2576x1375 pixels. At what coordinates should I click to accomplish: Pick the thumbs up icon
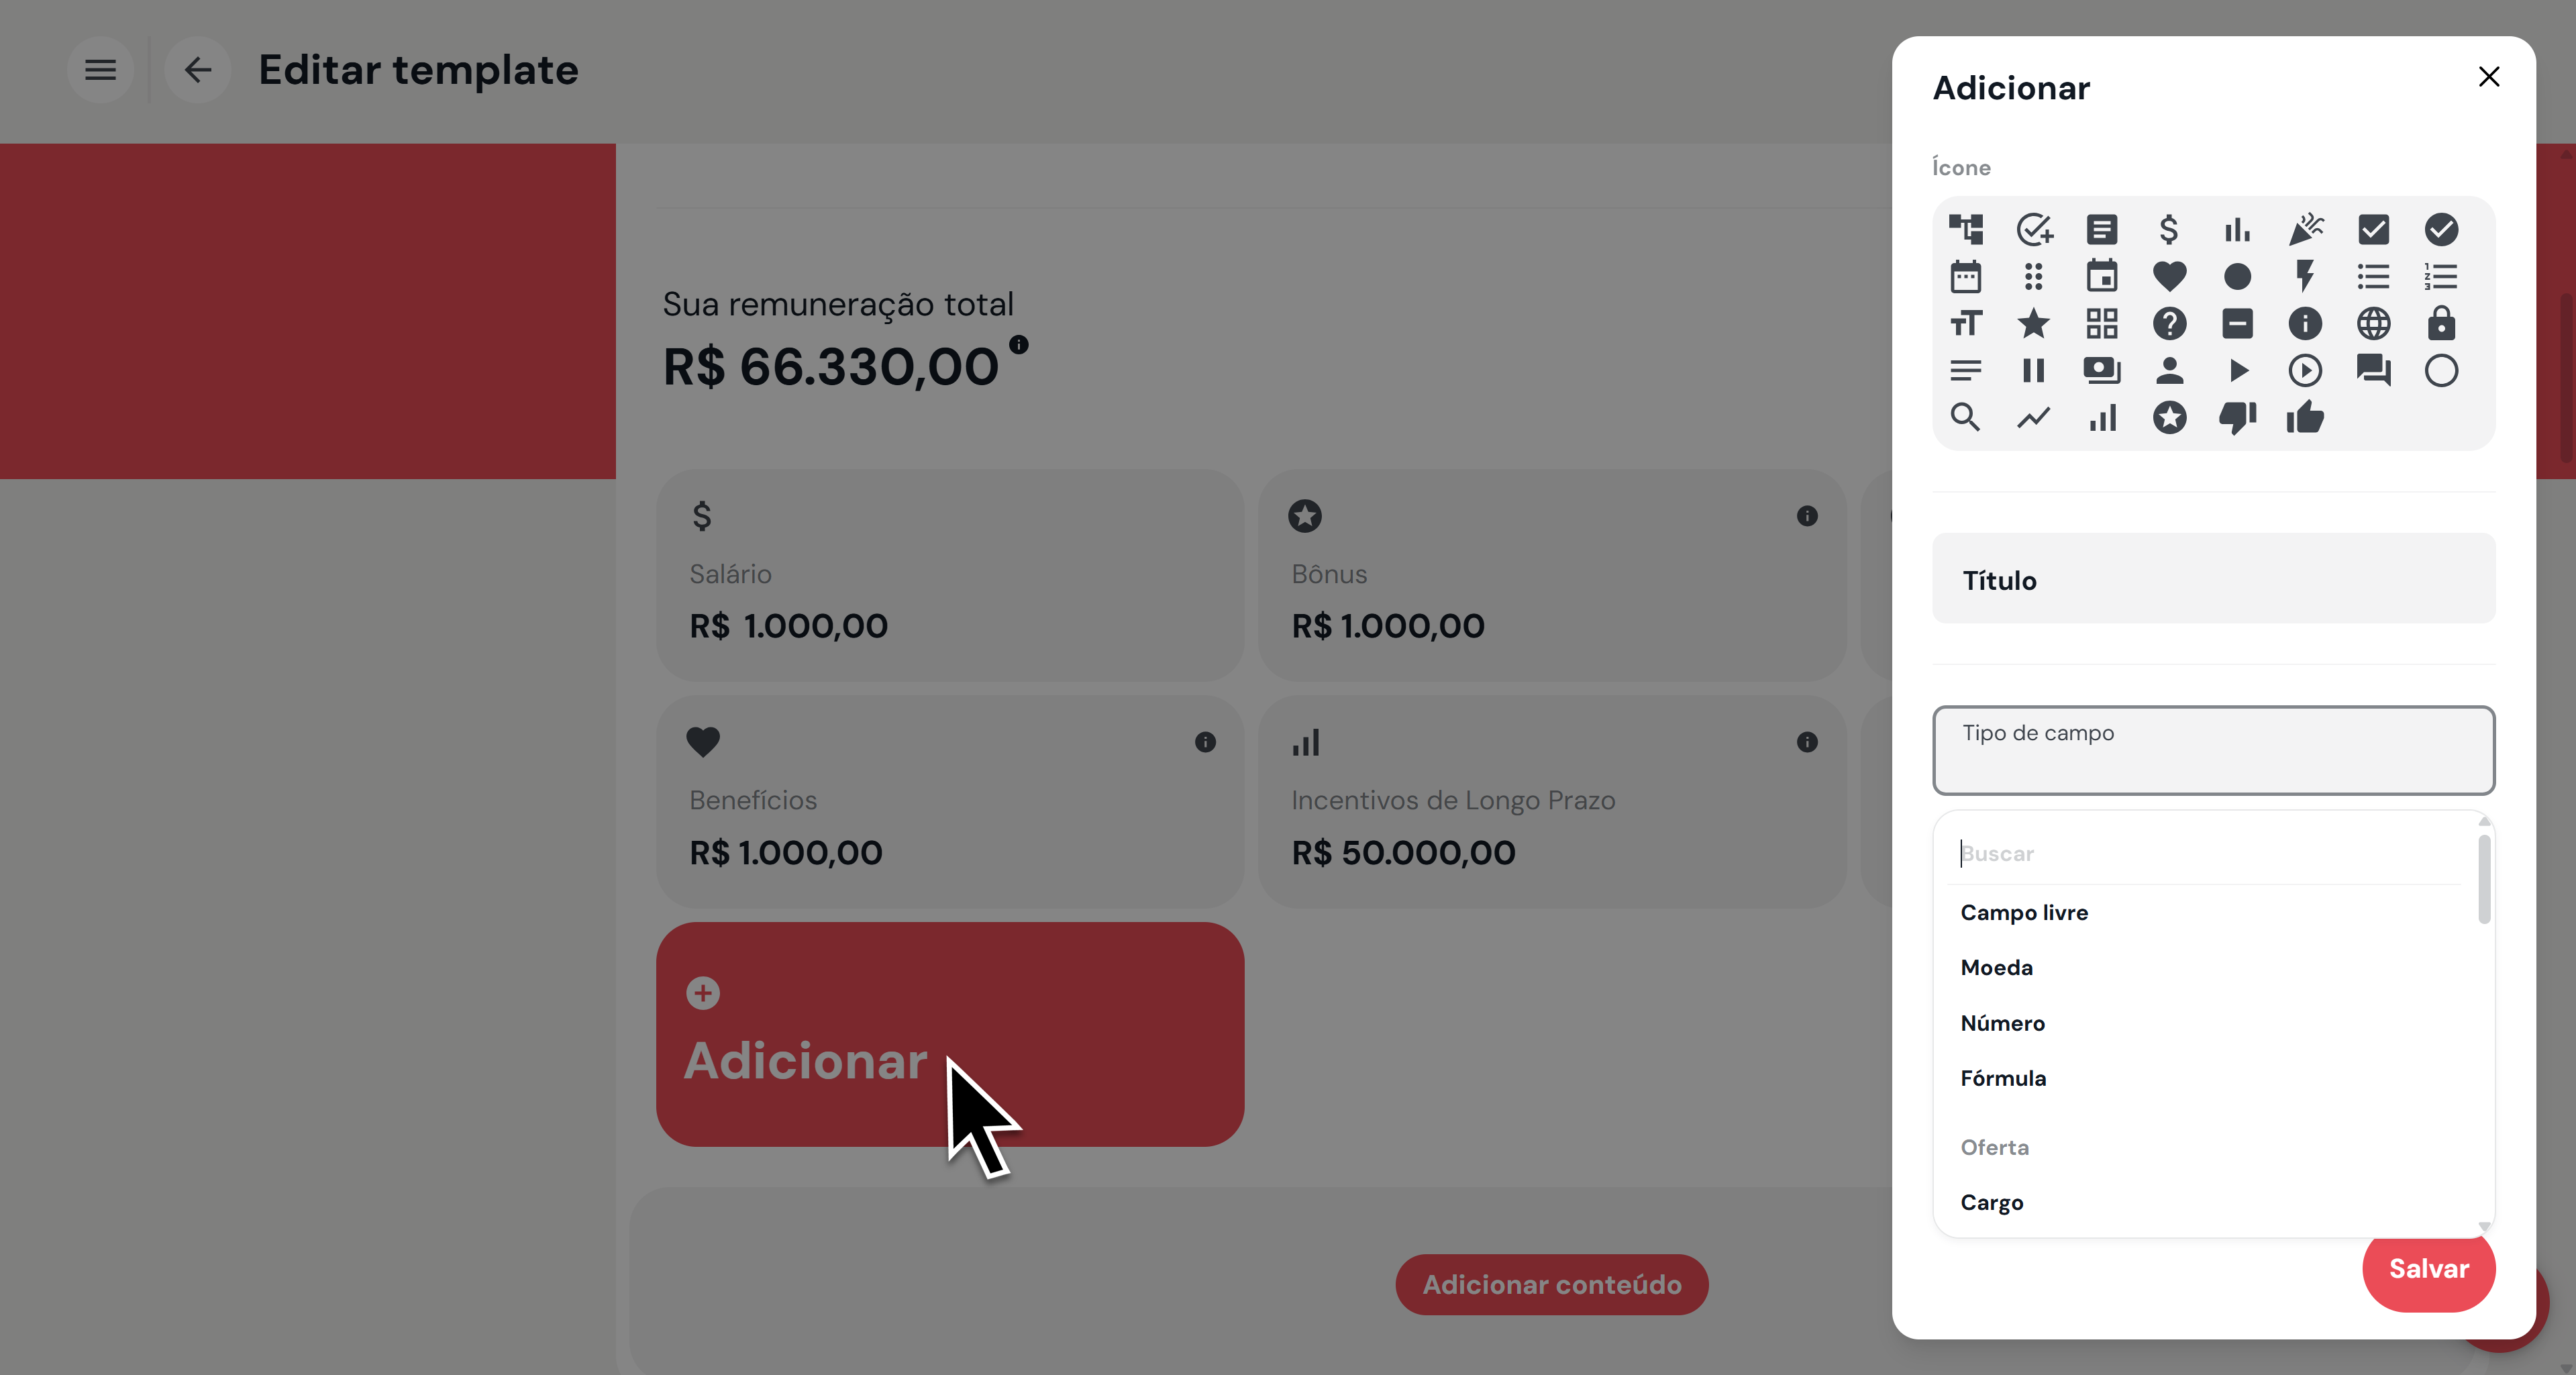pos(2305,418)
